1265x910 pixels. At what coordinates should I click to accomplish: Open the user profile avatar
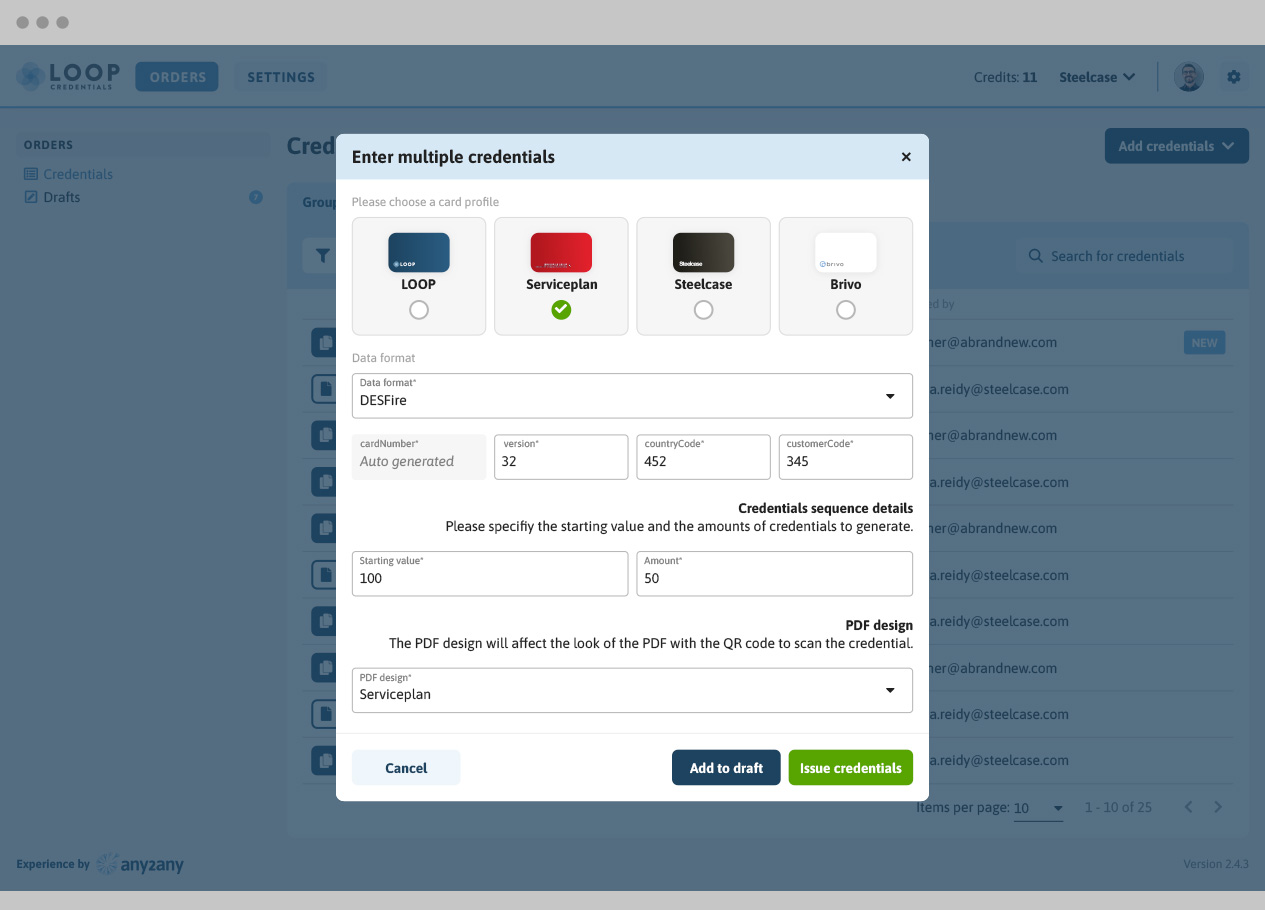[x=1188, y=77]
